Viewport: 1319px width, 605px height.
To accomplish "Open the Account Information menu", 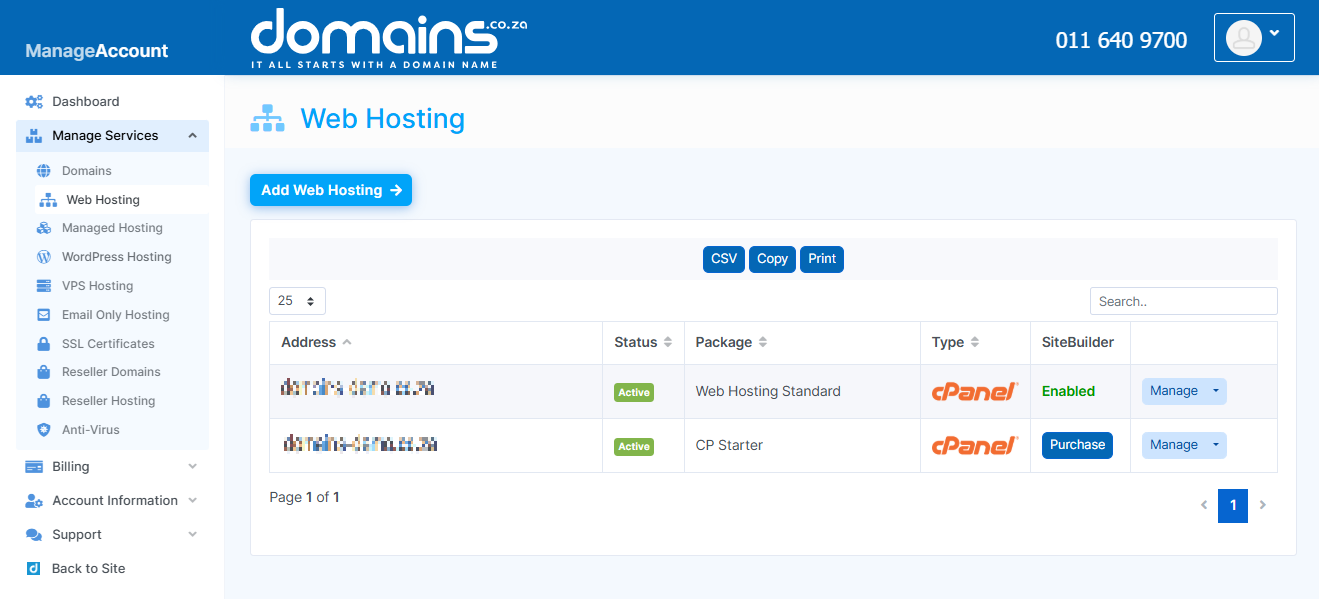I will [117, 500].
